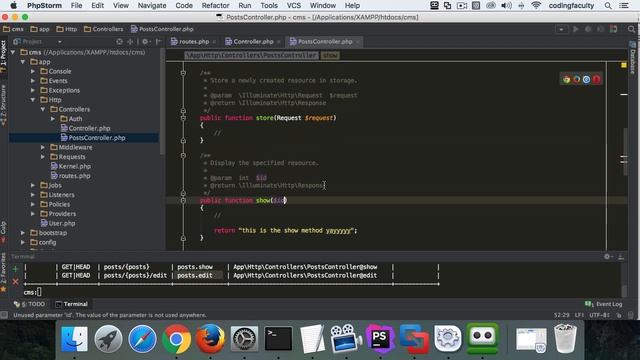This screenshot has width=640, height=360.
Task: Click the Controllers breadcrumb in navigation bar
Action: (104, 29)
